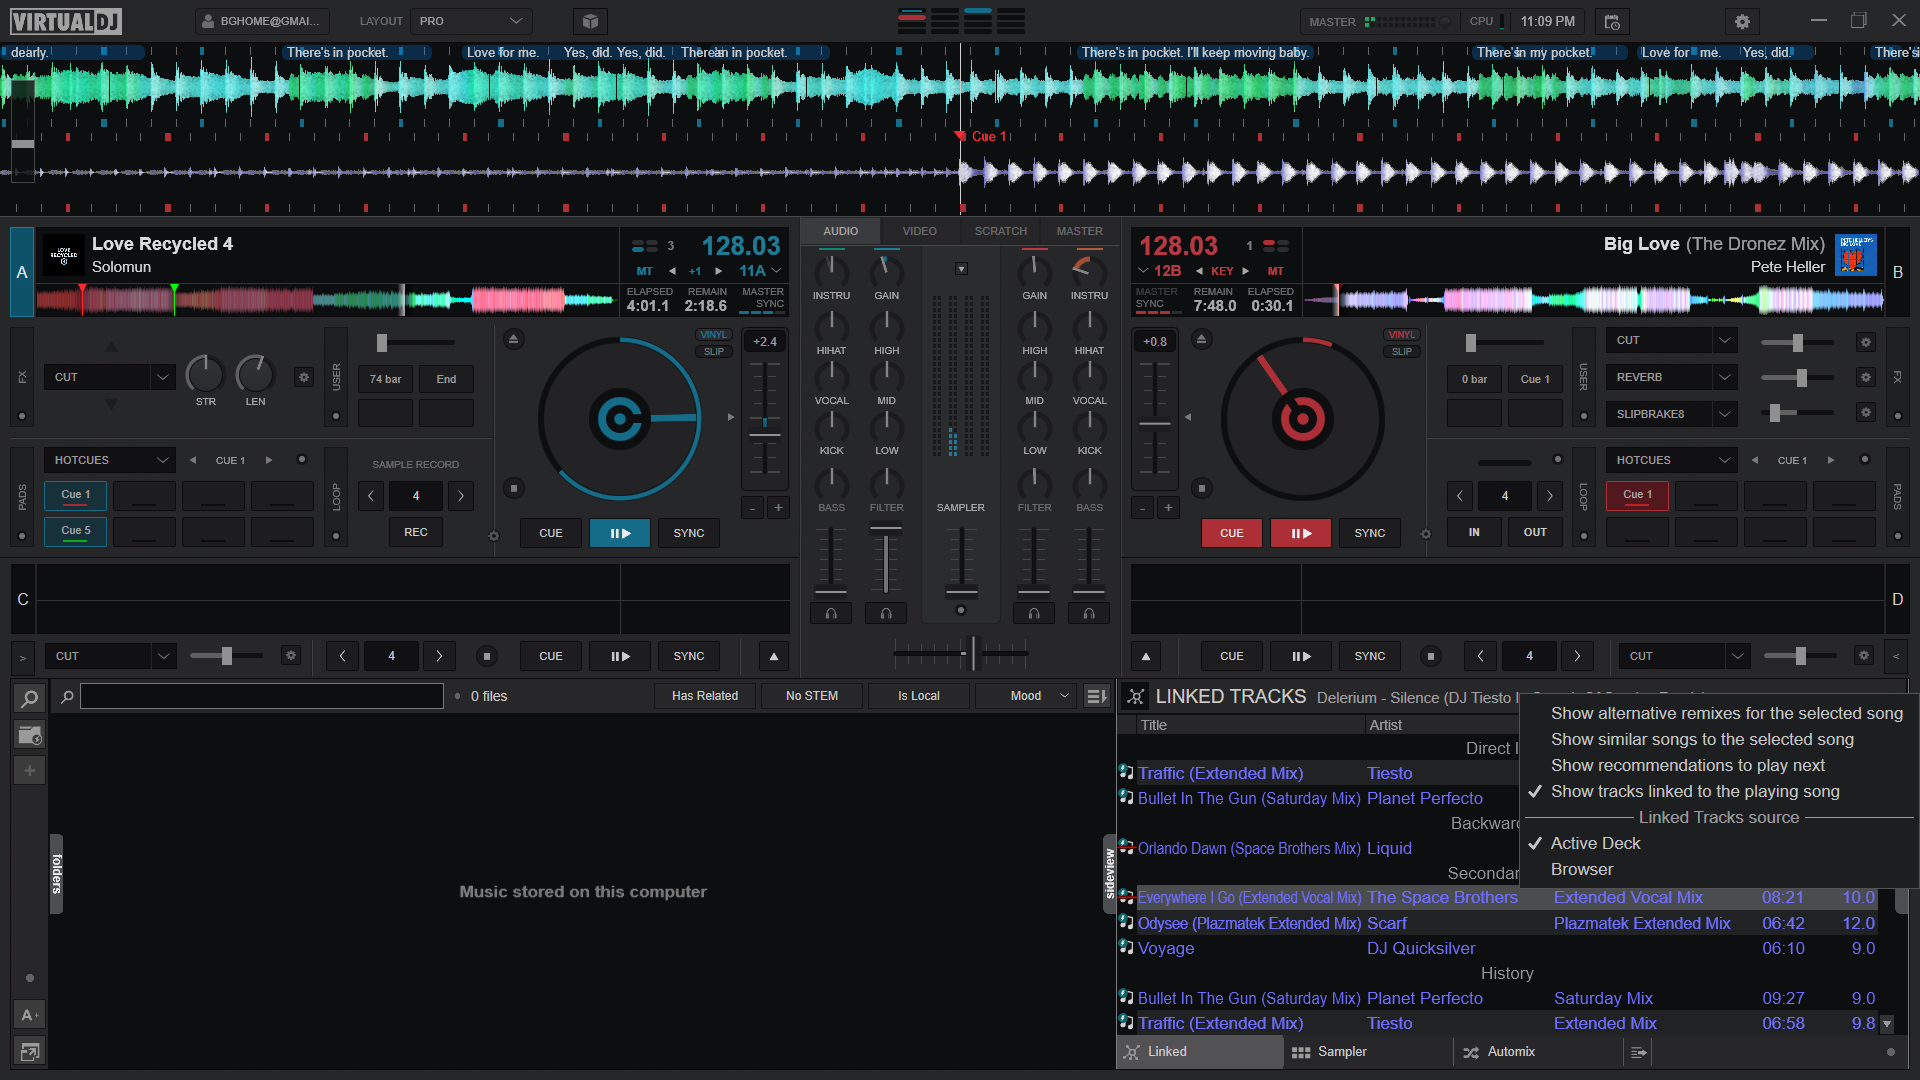Screen dimensions: 1920x1080
Task: Open deck B SLIPBRAKE8 effect settings gear
Action: point(1865,412)
